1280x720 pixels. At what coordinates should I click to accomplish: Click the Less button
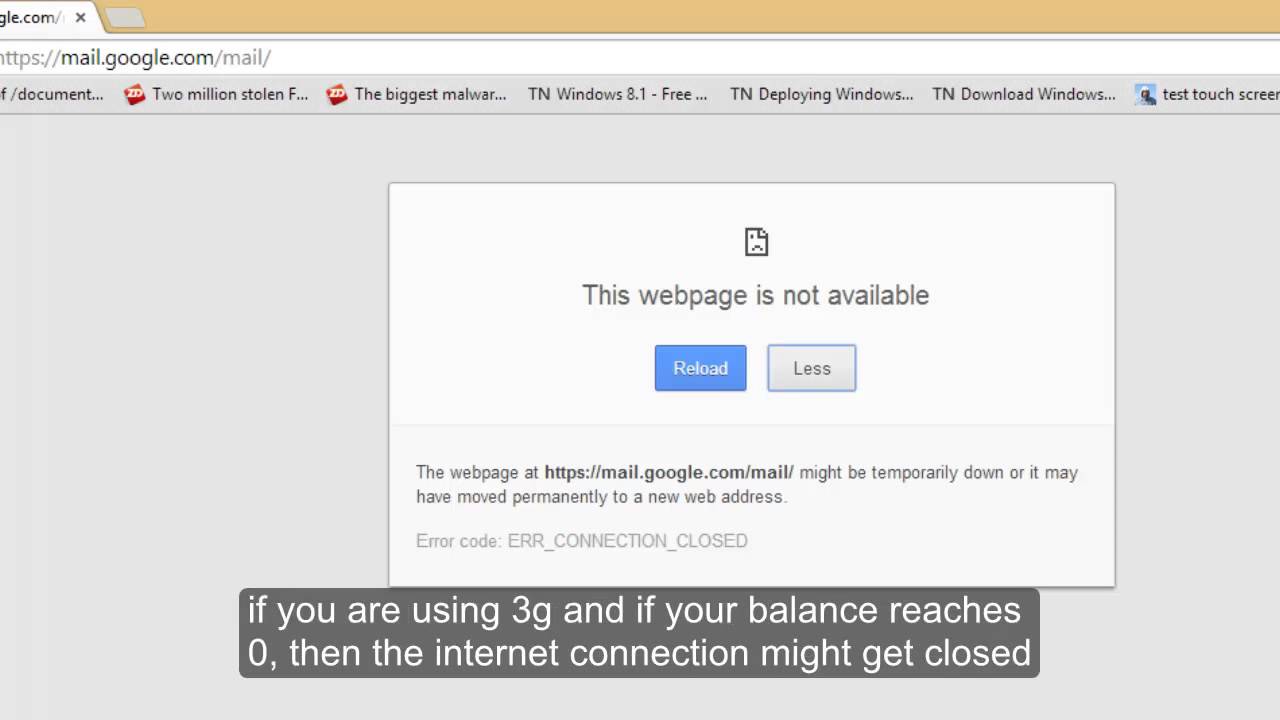[811, 368]
